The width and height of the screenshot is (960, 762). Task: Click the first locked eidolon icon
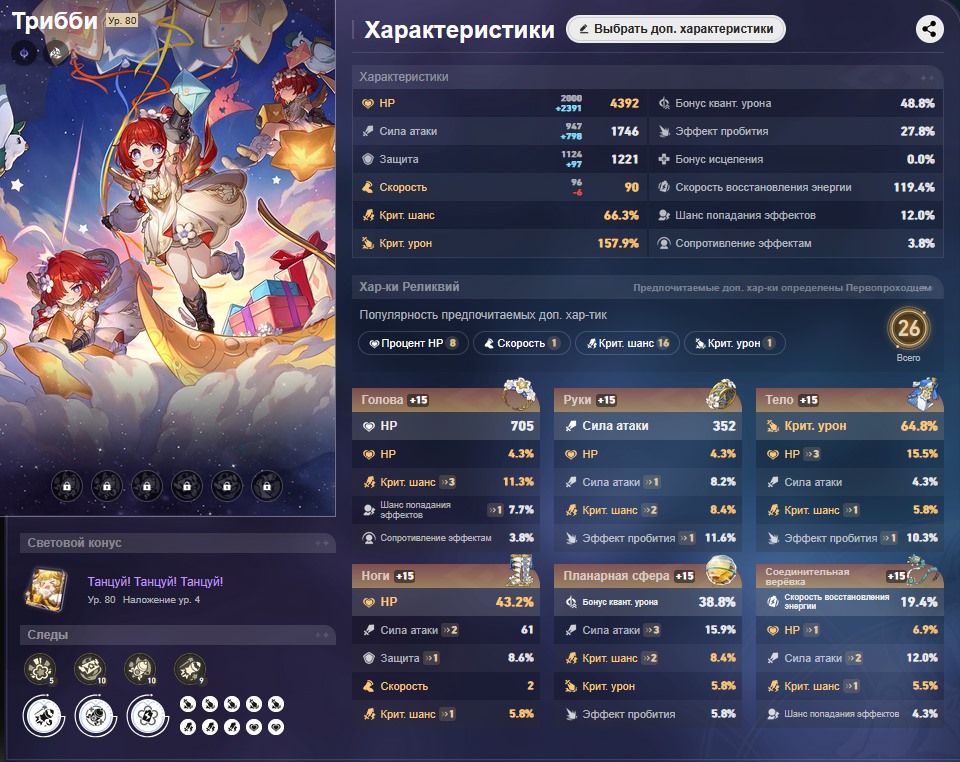[67, 487]
